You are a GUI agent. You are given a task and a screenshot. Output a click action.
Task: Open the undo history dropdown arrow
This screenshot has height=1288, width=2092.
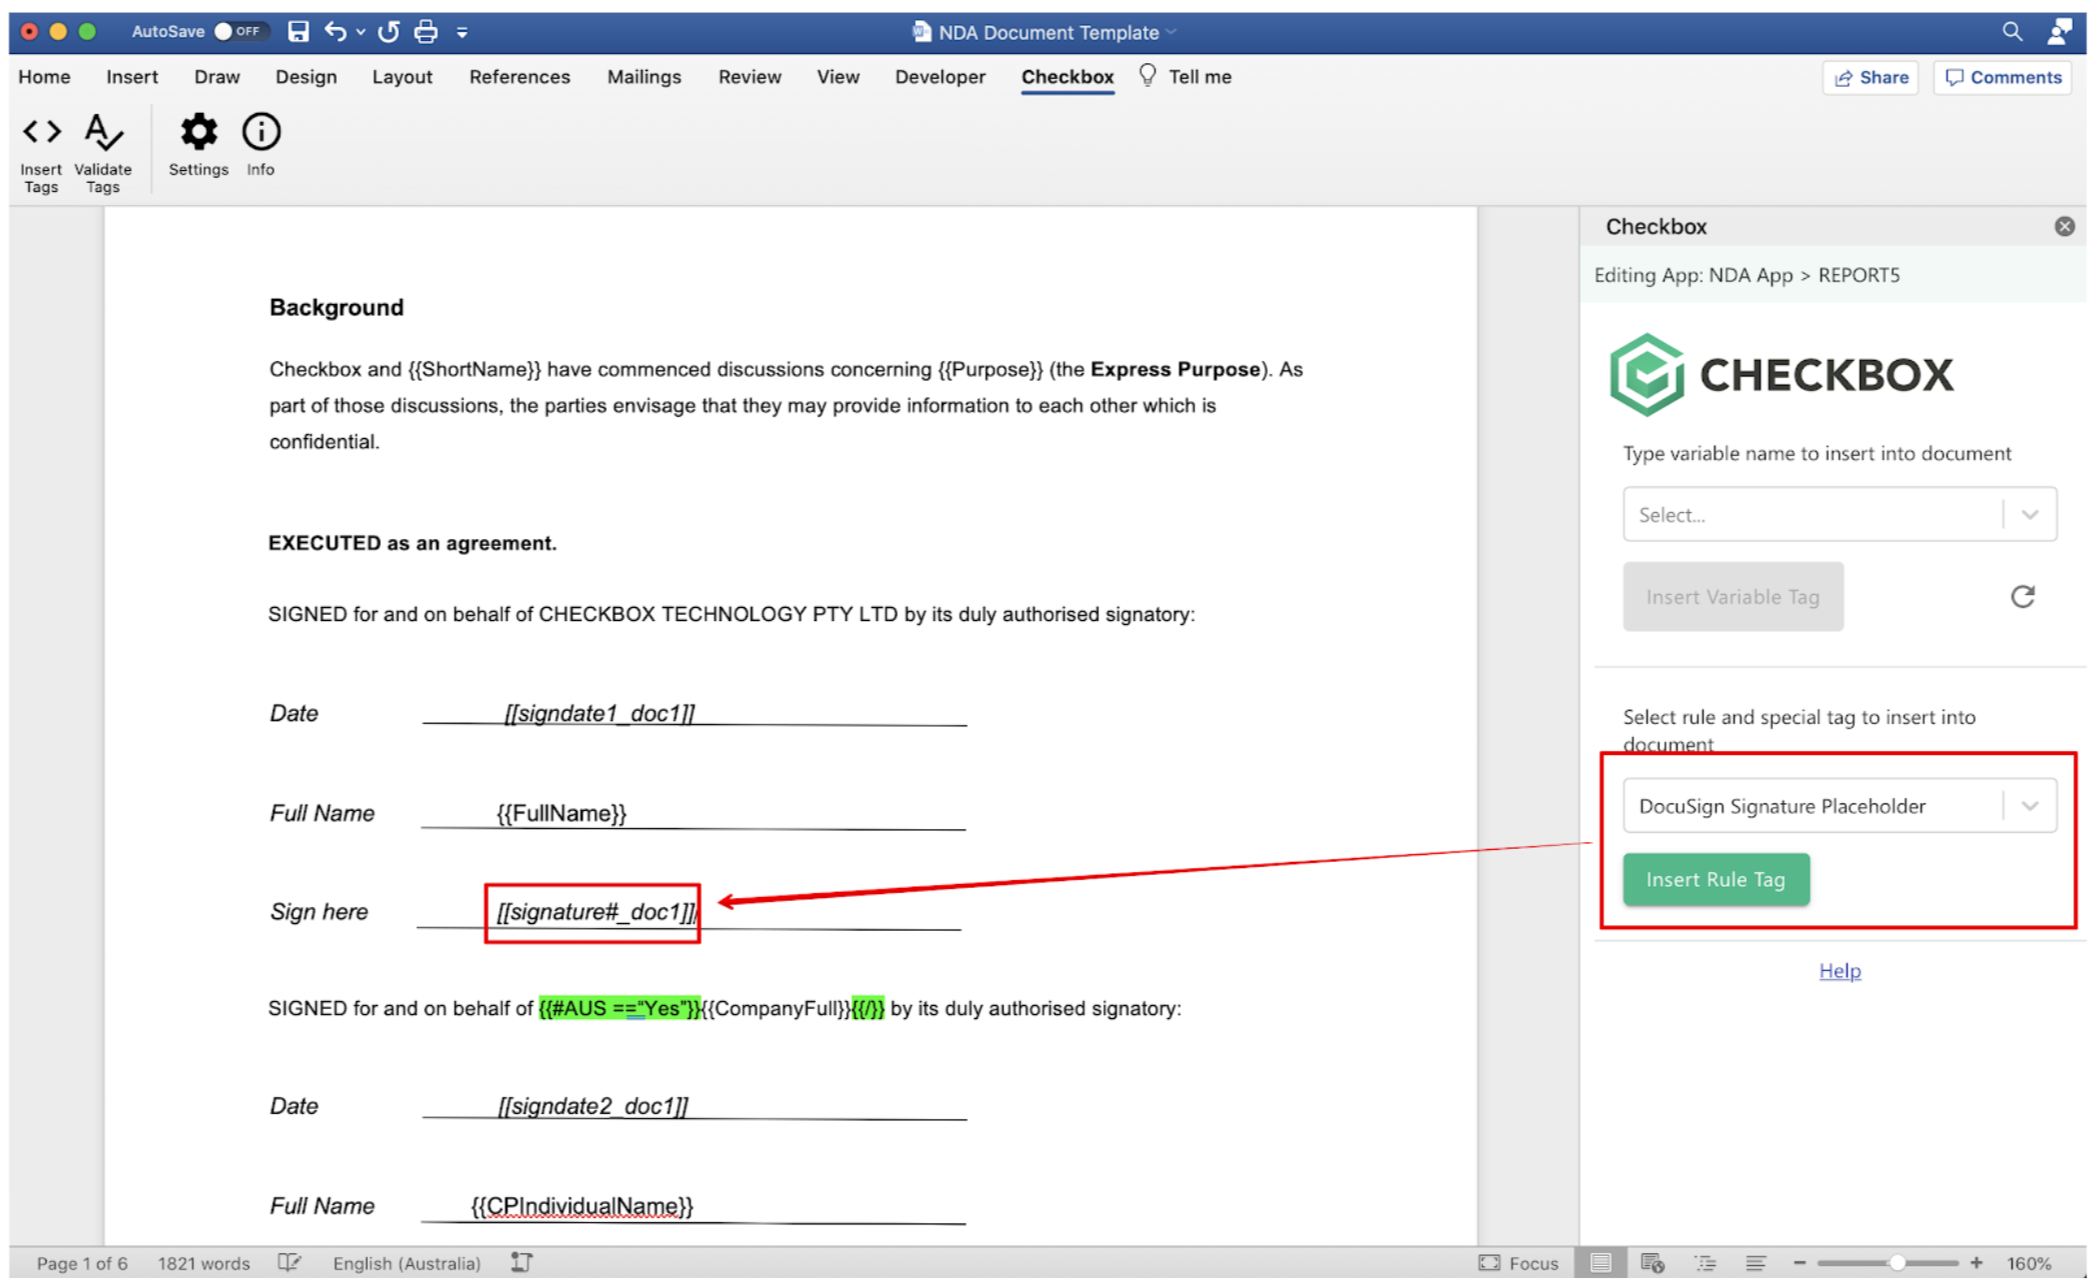click(360, 31)
